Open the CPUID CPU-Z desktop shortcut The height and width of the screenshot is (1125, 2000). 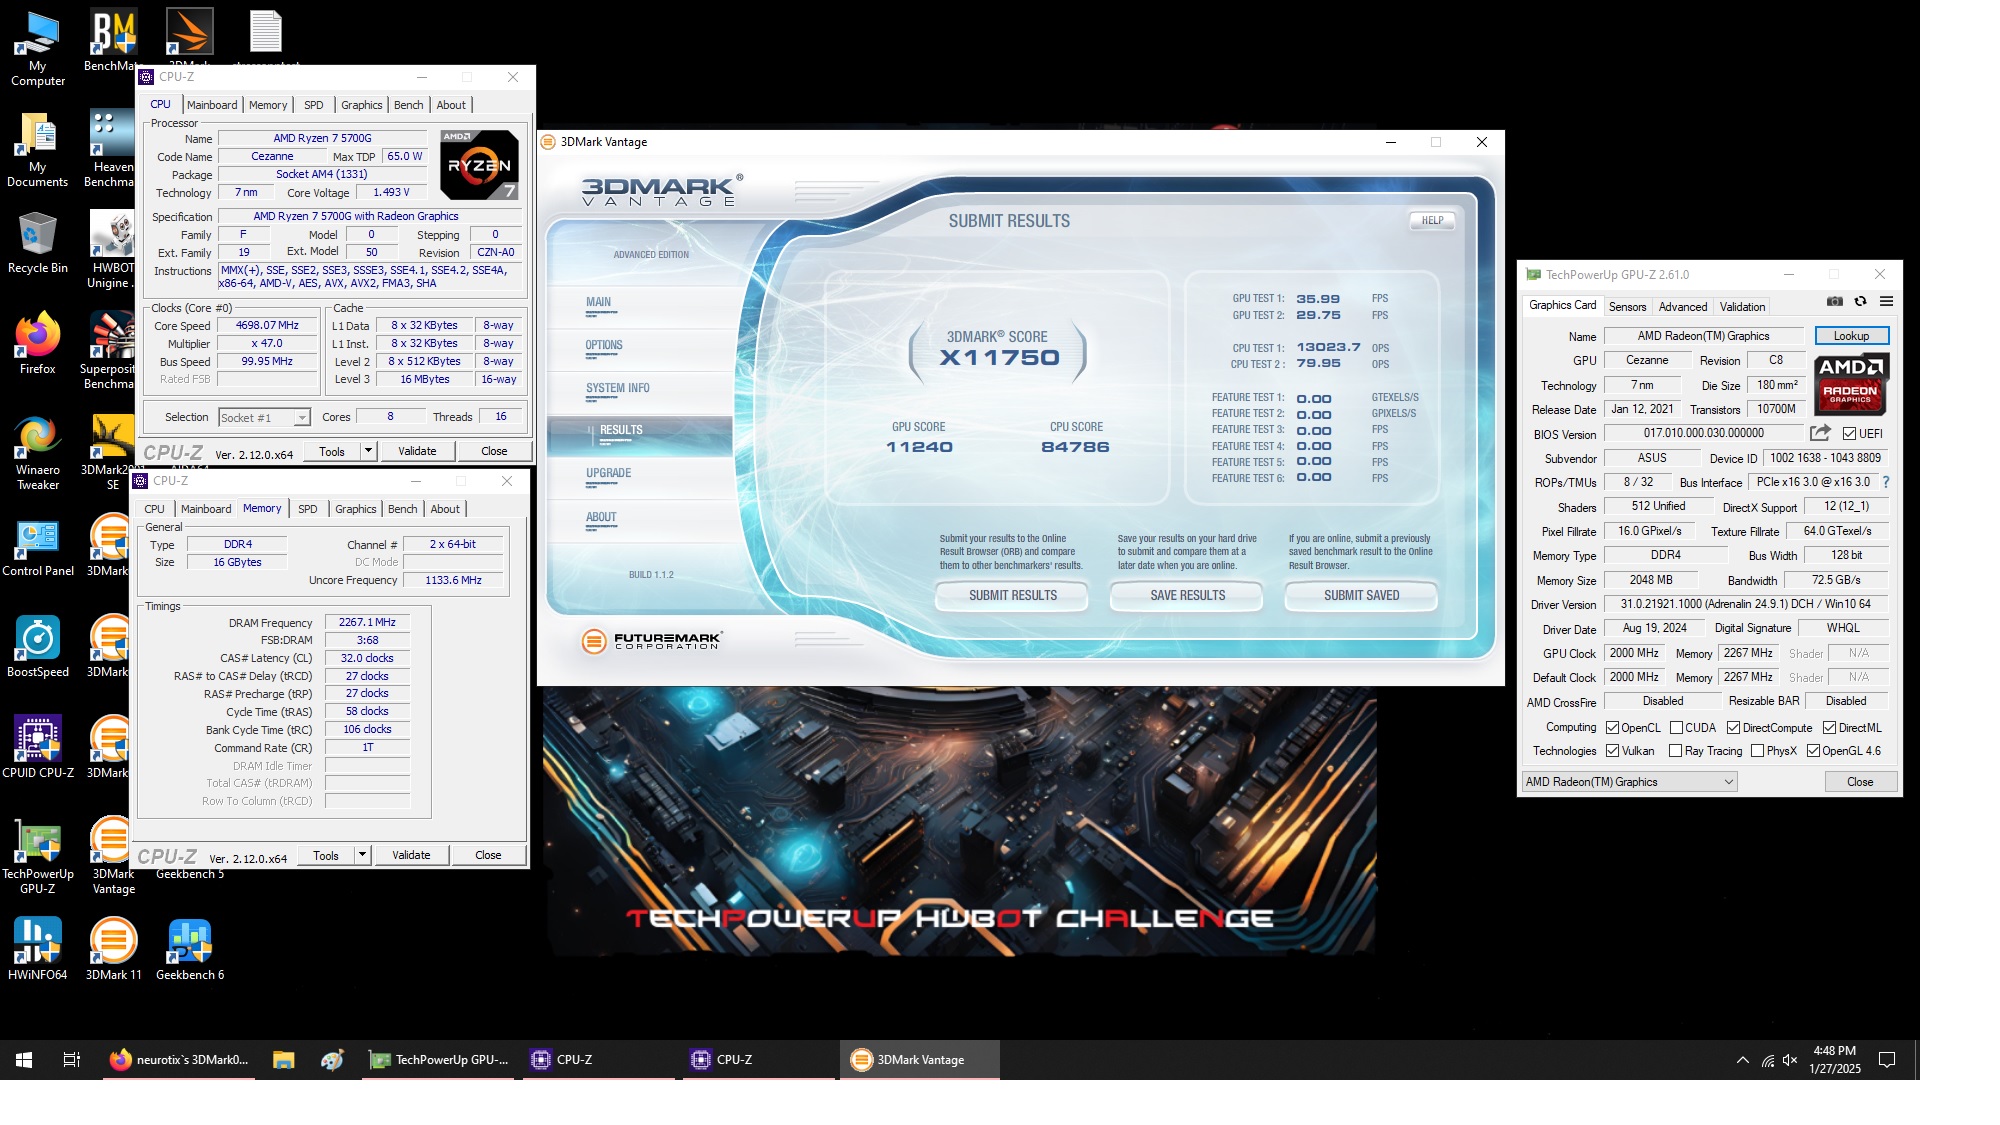tap(38, 747)
